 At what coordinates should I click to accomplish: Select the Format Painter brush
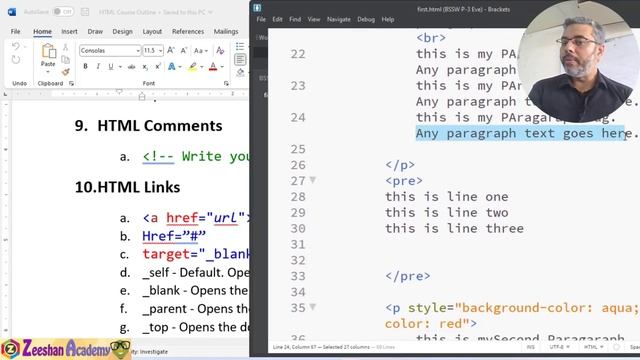(x=65, y=72)
